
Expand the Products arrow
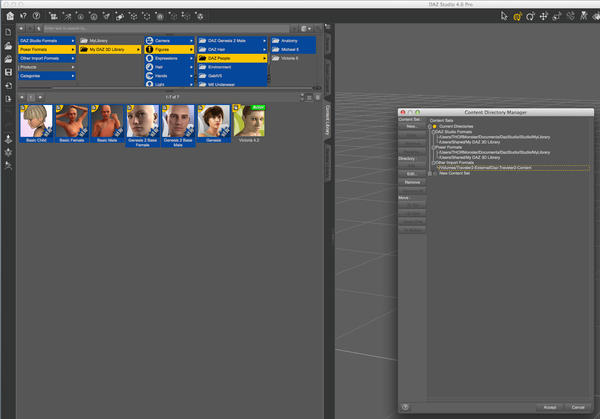coord(73,67)
